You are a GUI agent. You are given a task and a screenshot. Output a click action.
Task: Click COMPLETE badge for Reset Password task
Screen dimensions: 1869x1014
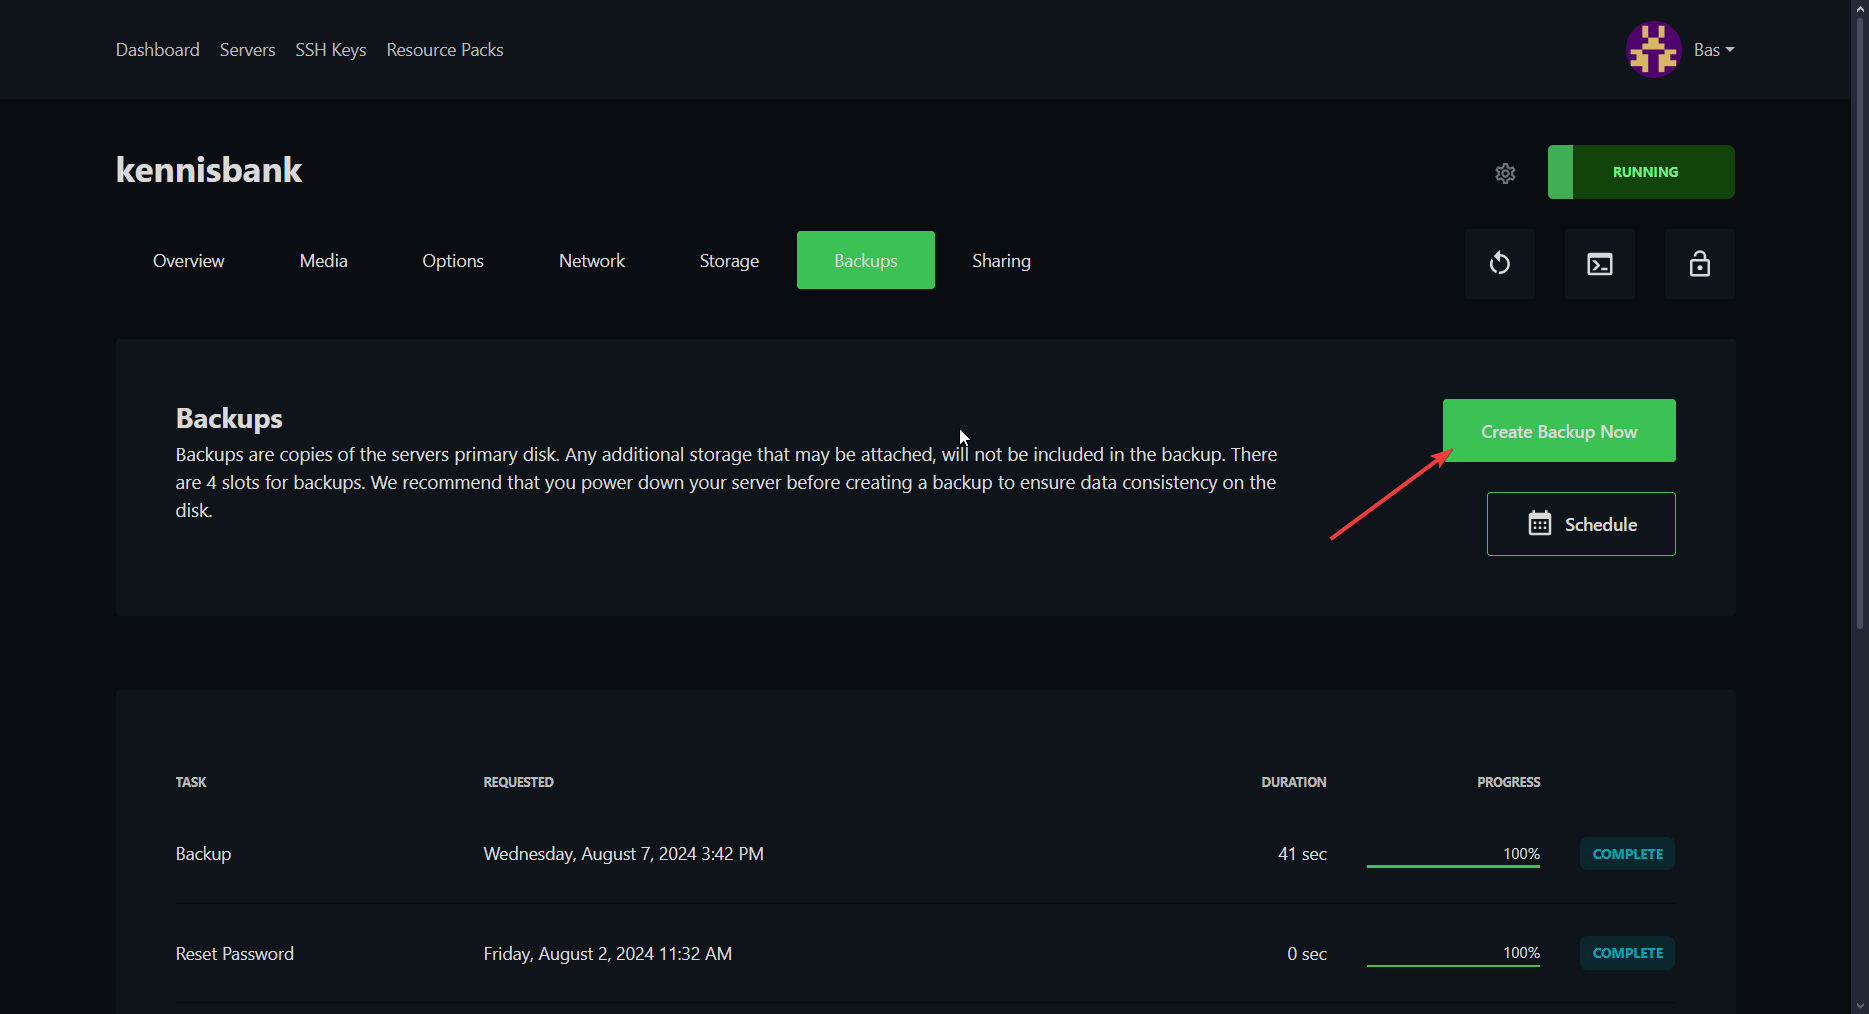[1626, 953]
